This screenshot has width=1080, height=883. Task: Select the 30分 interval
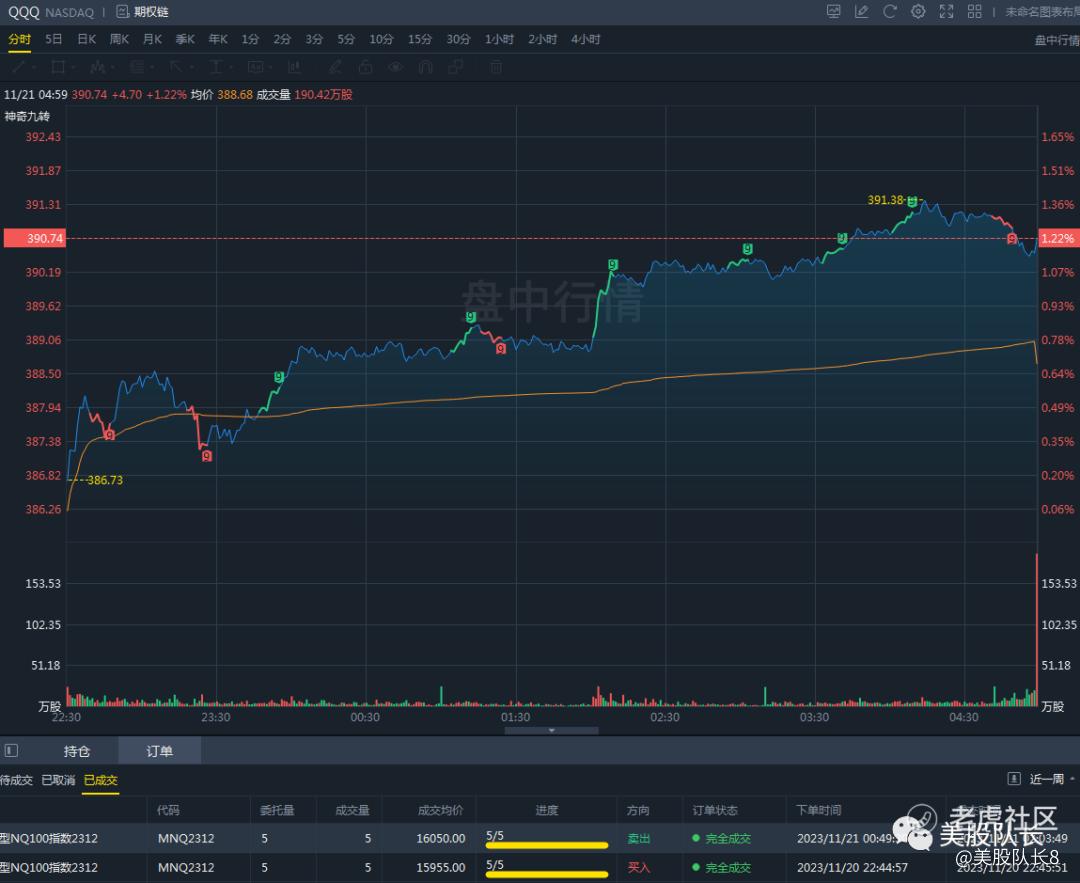458,39
